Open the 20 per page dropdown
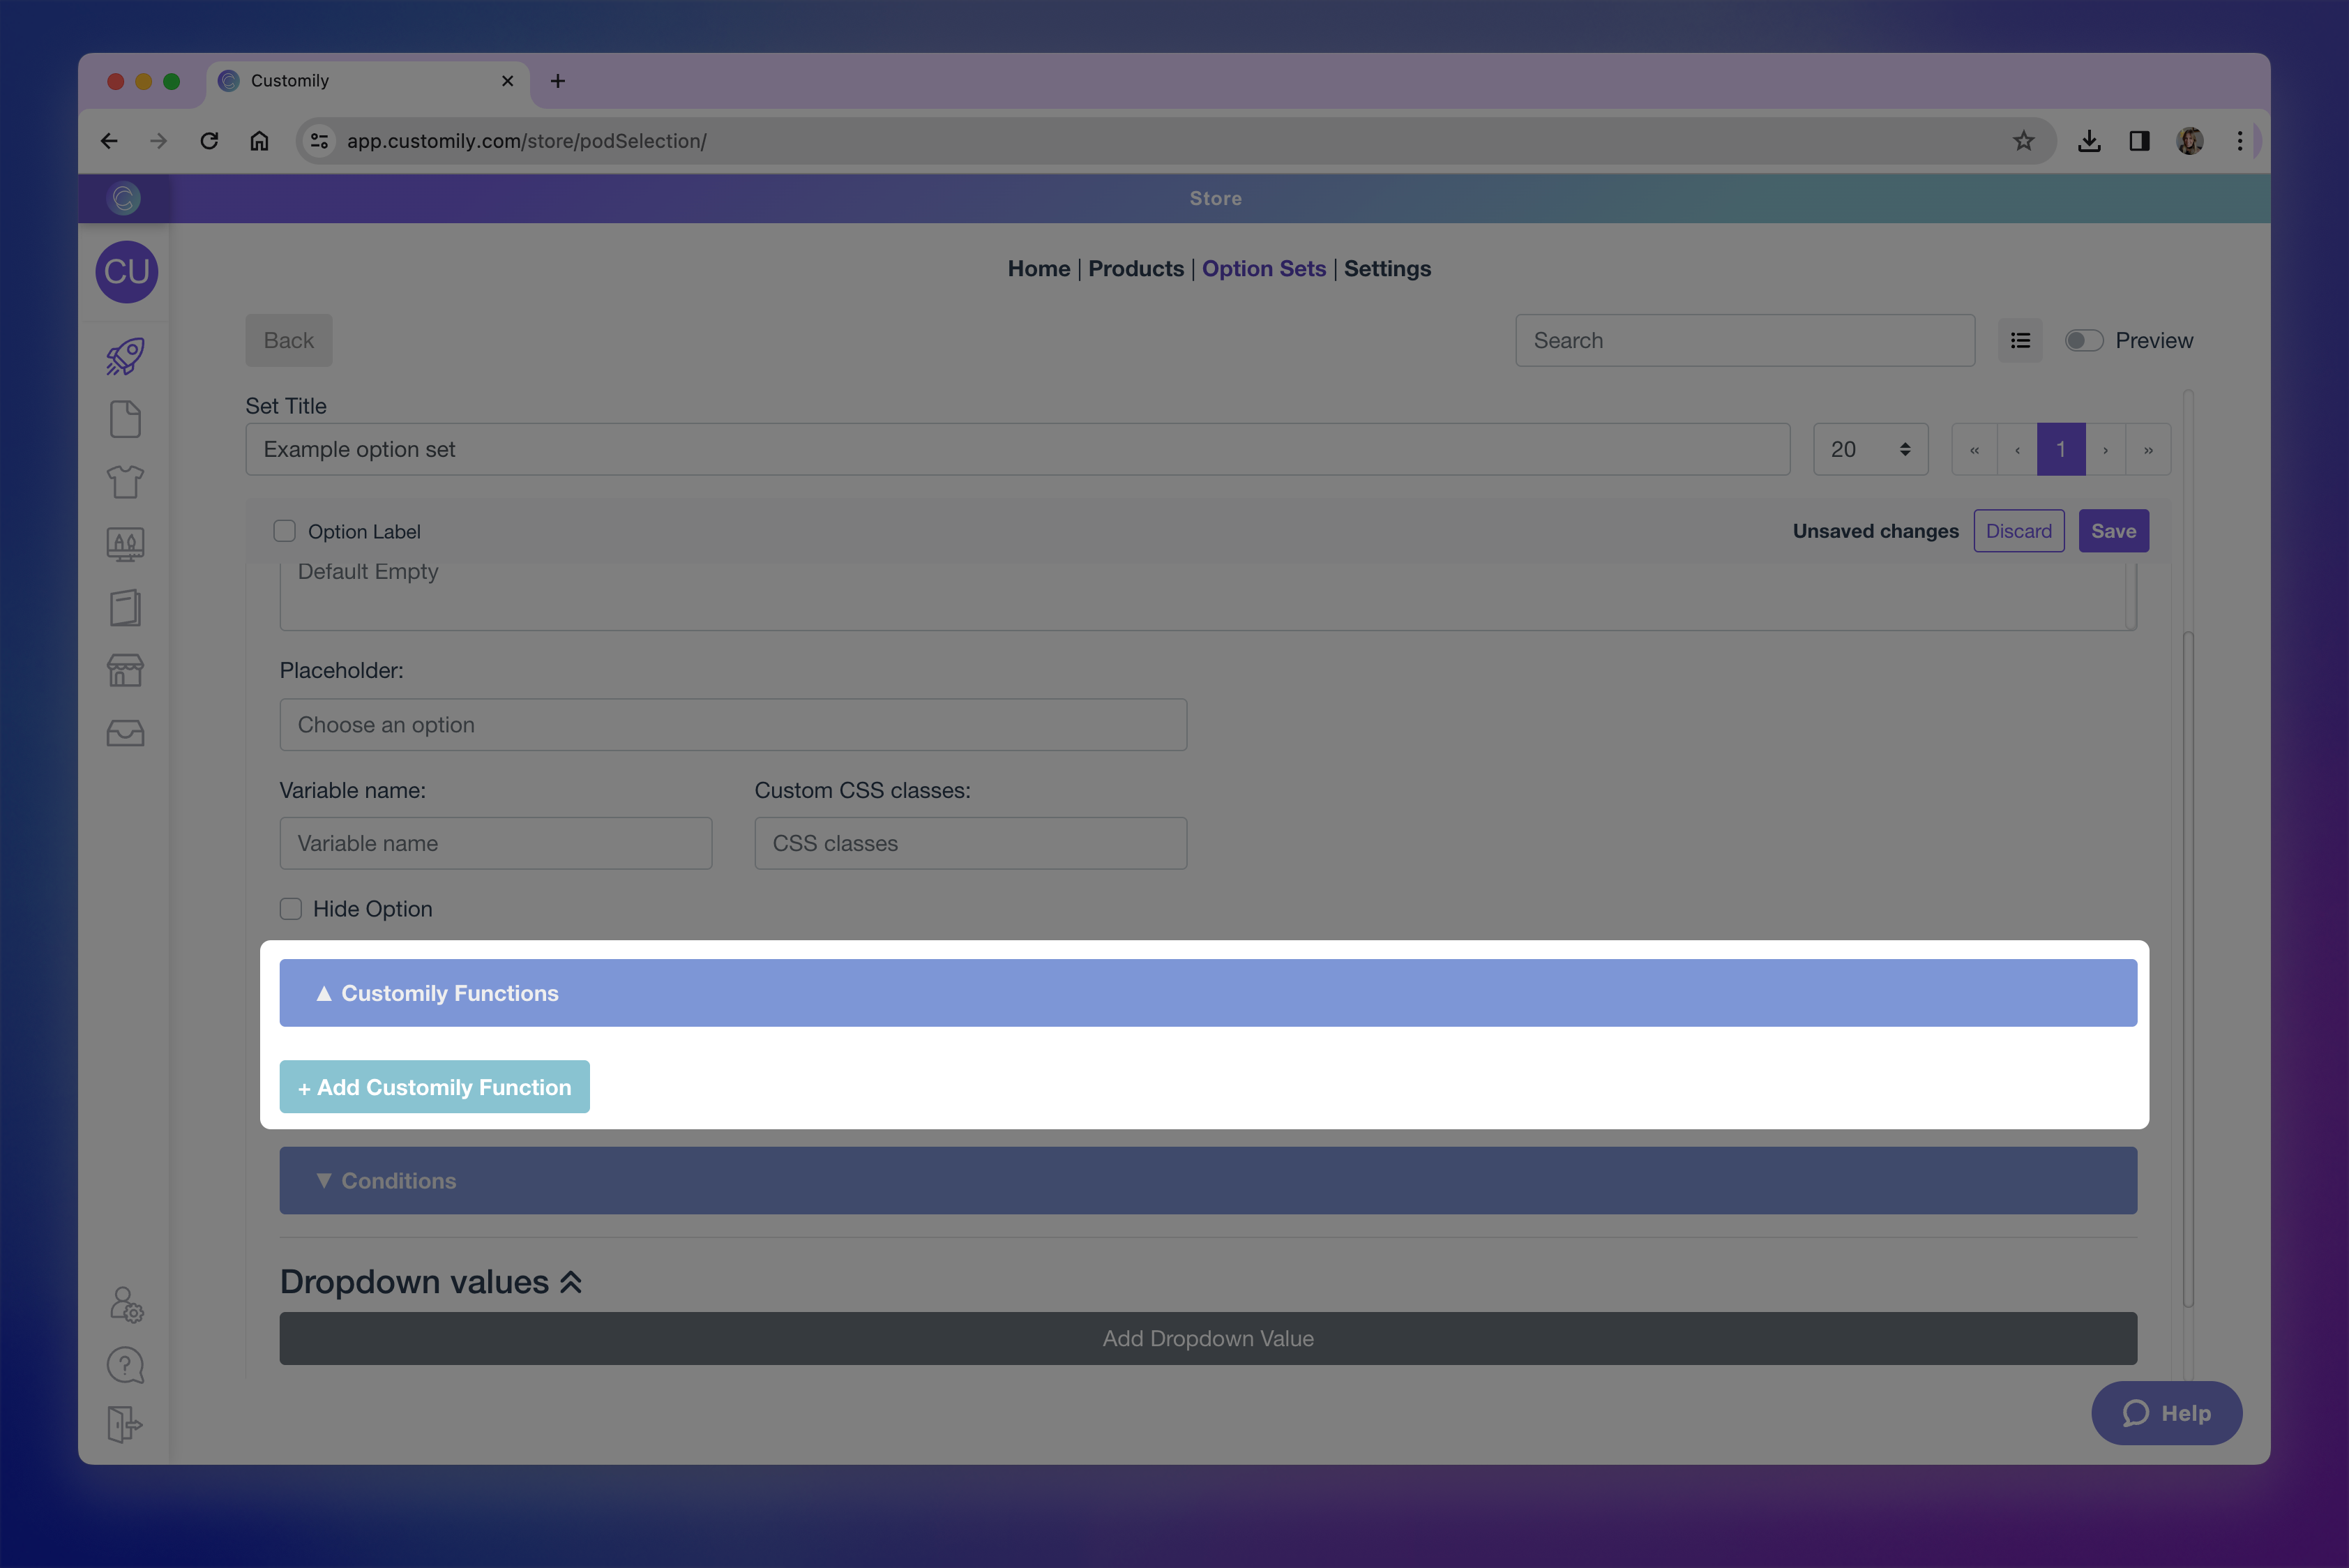Image resolution: width=2349 pixels, height=1568 pixels. pos(1870,450)
